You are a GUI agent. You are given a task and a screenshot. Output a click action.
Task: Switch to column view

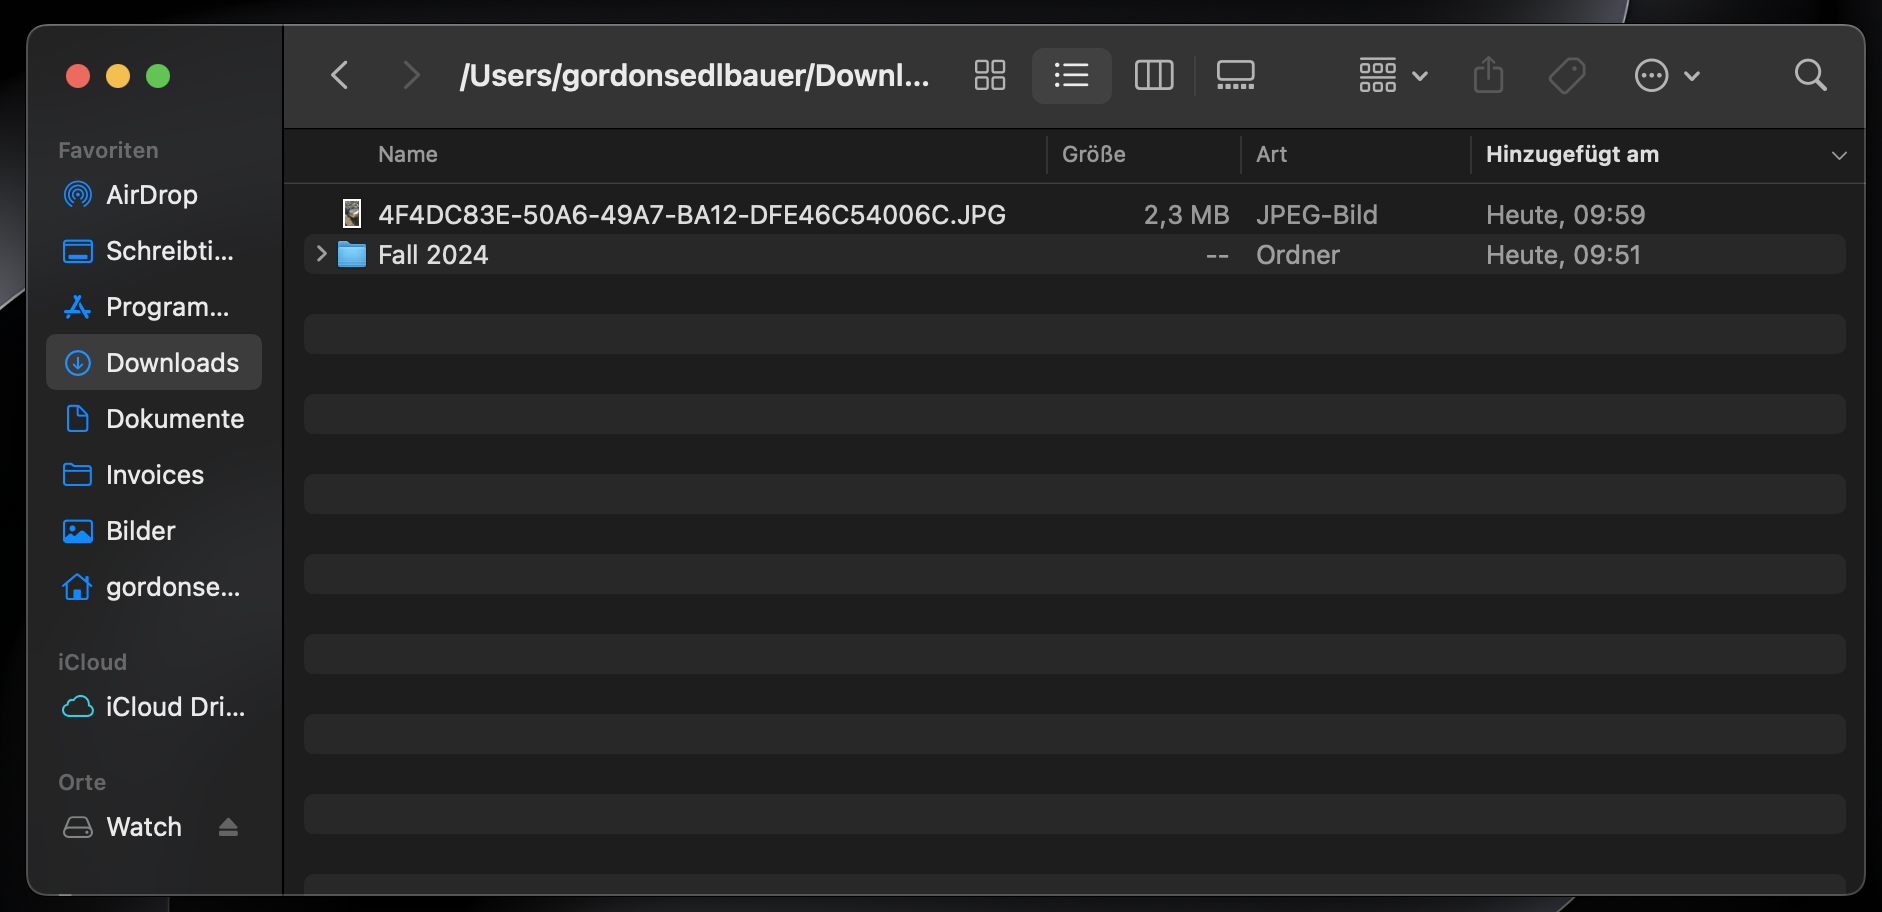point(1153,75)
